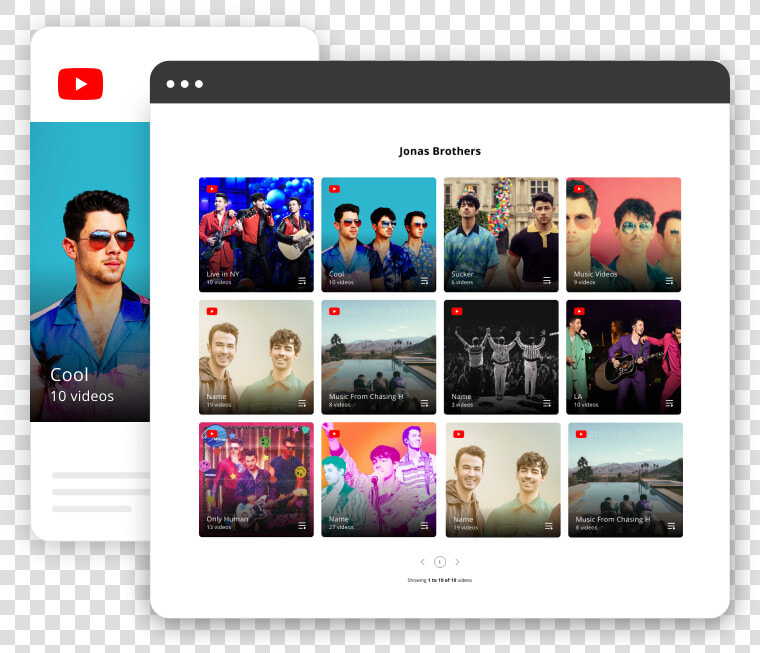Click the large Cool cover image on back card
760x653 pixels.
90,271
